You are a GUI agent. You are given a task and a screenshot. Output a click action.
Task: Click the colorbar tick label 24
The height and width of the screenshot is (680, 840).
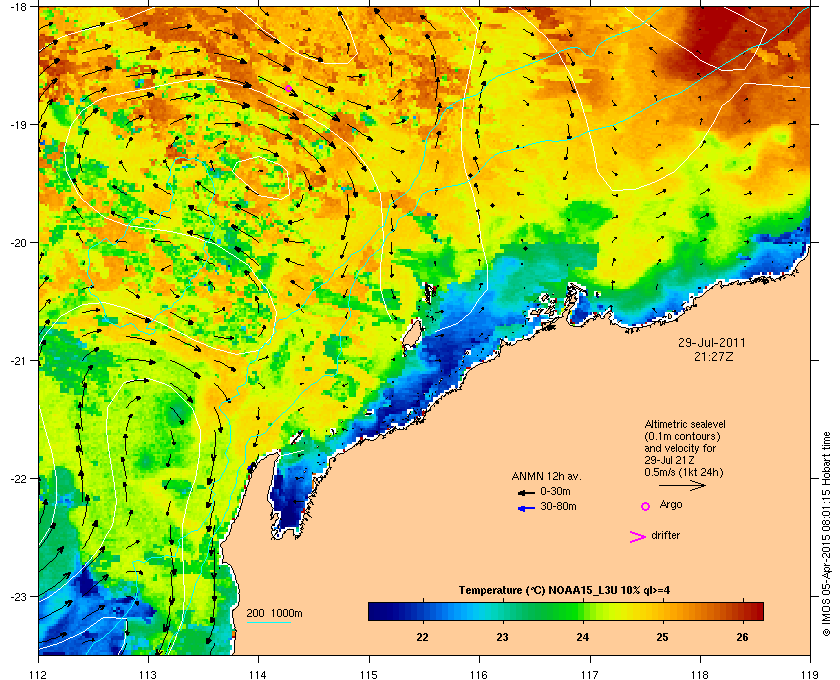(583, 637)
